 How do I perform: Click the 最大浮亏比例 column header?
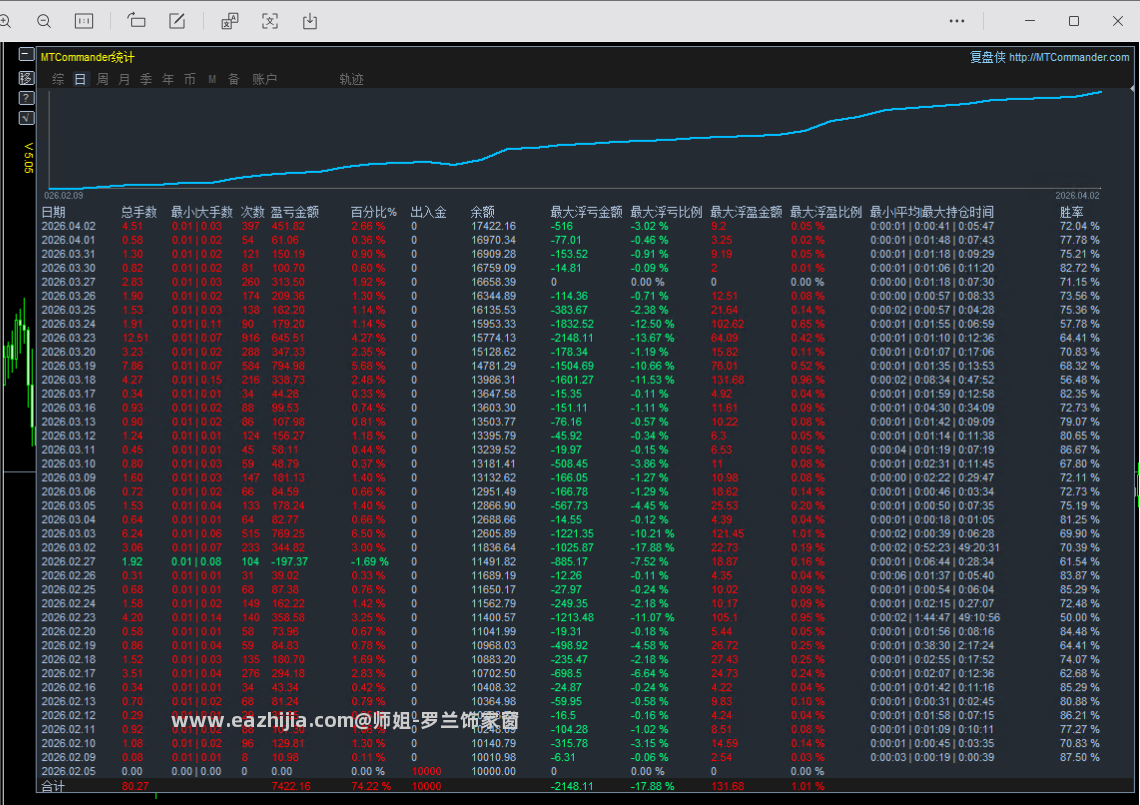tap(666, 212)
